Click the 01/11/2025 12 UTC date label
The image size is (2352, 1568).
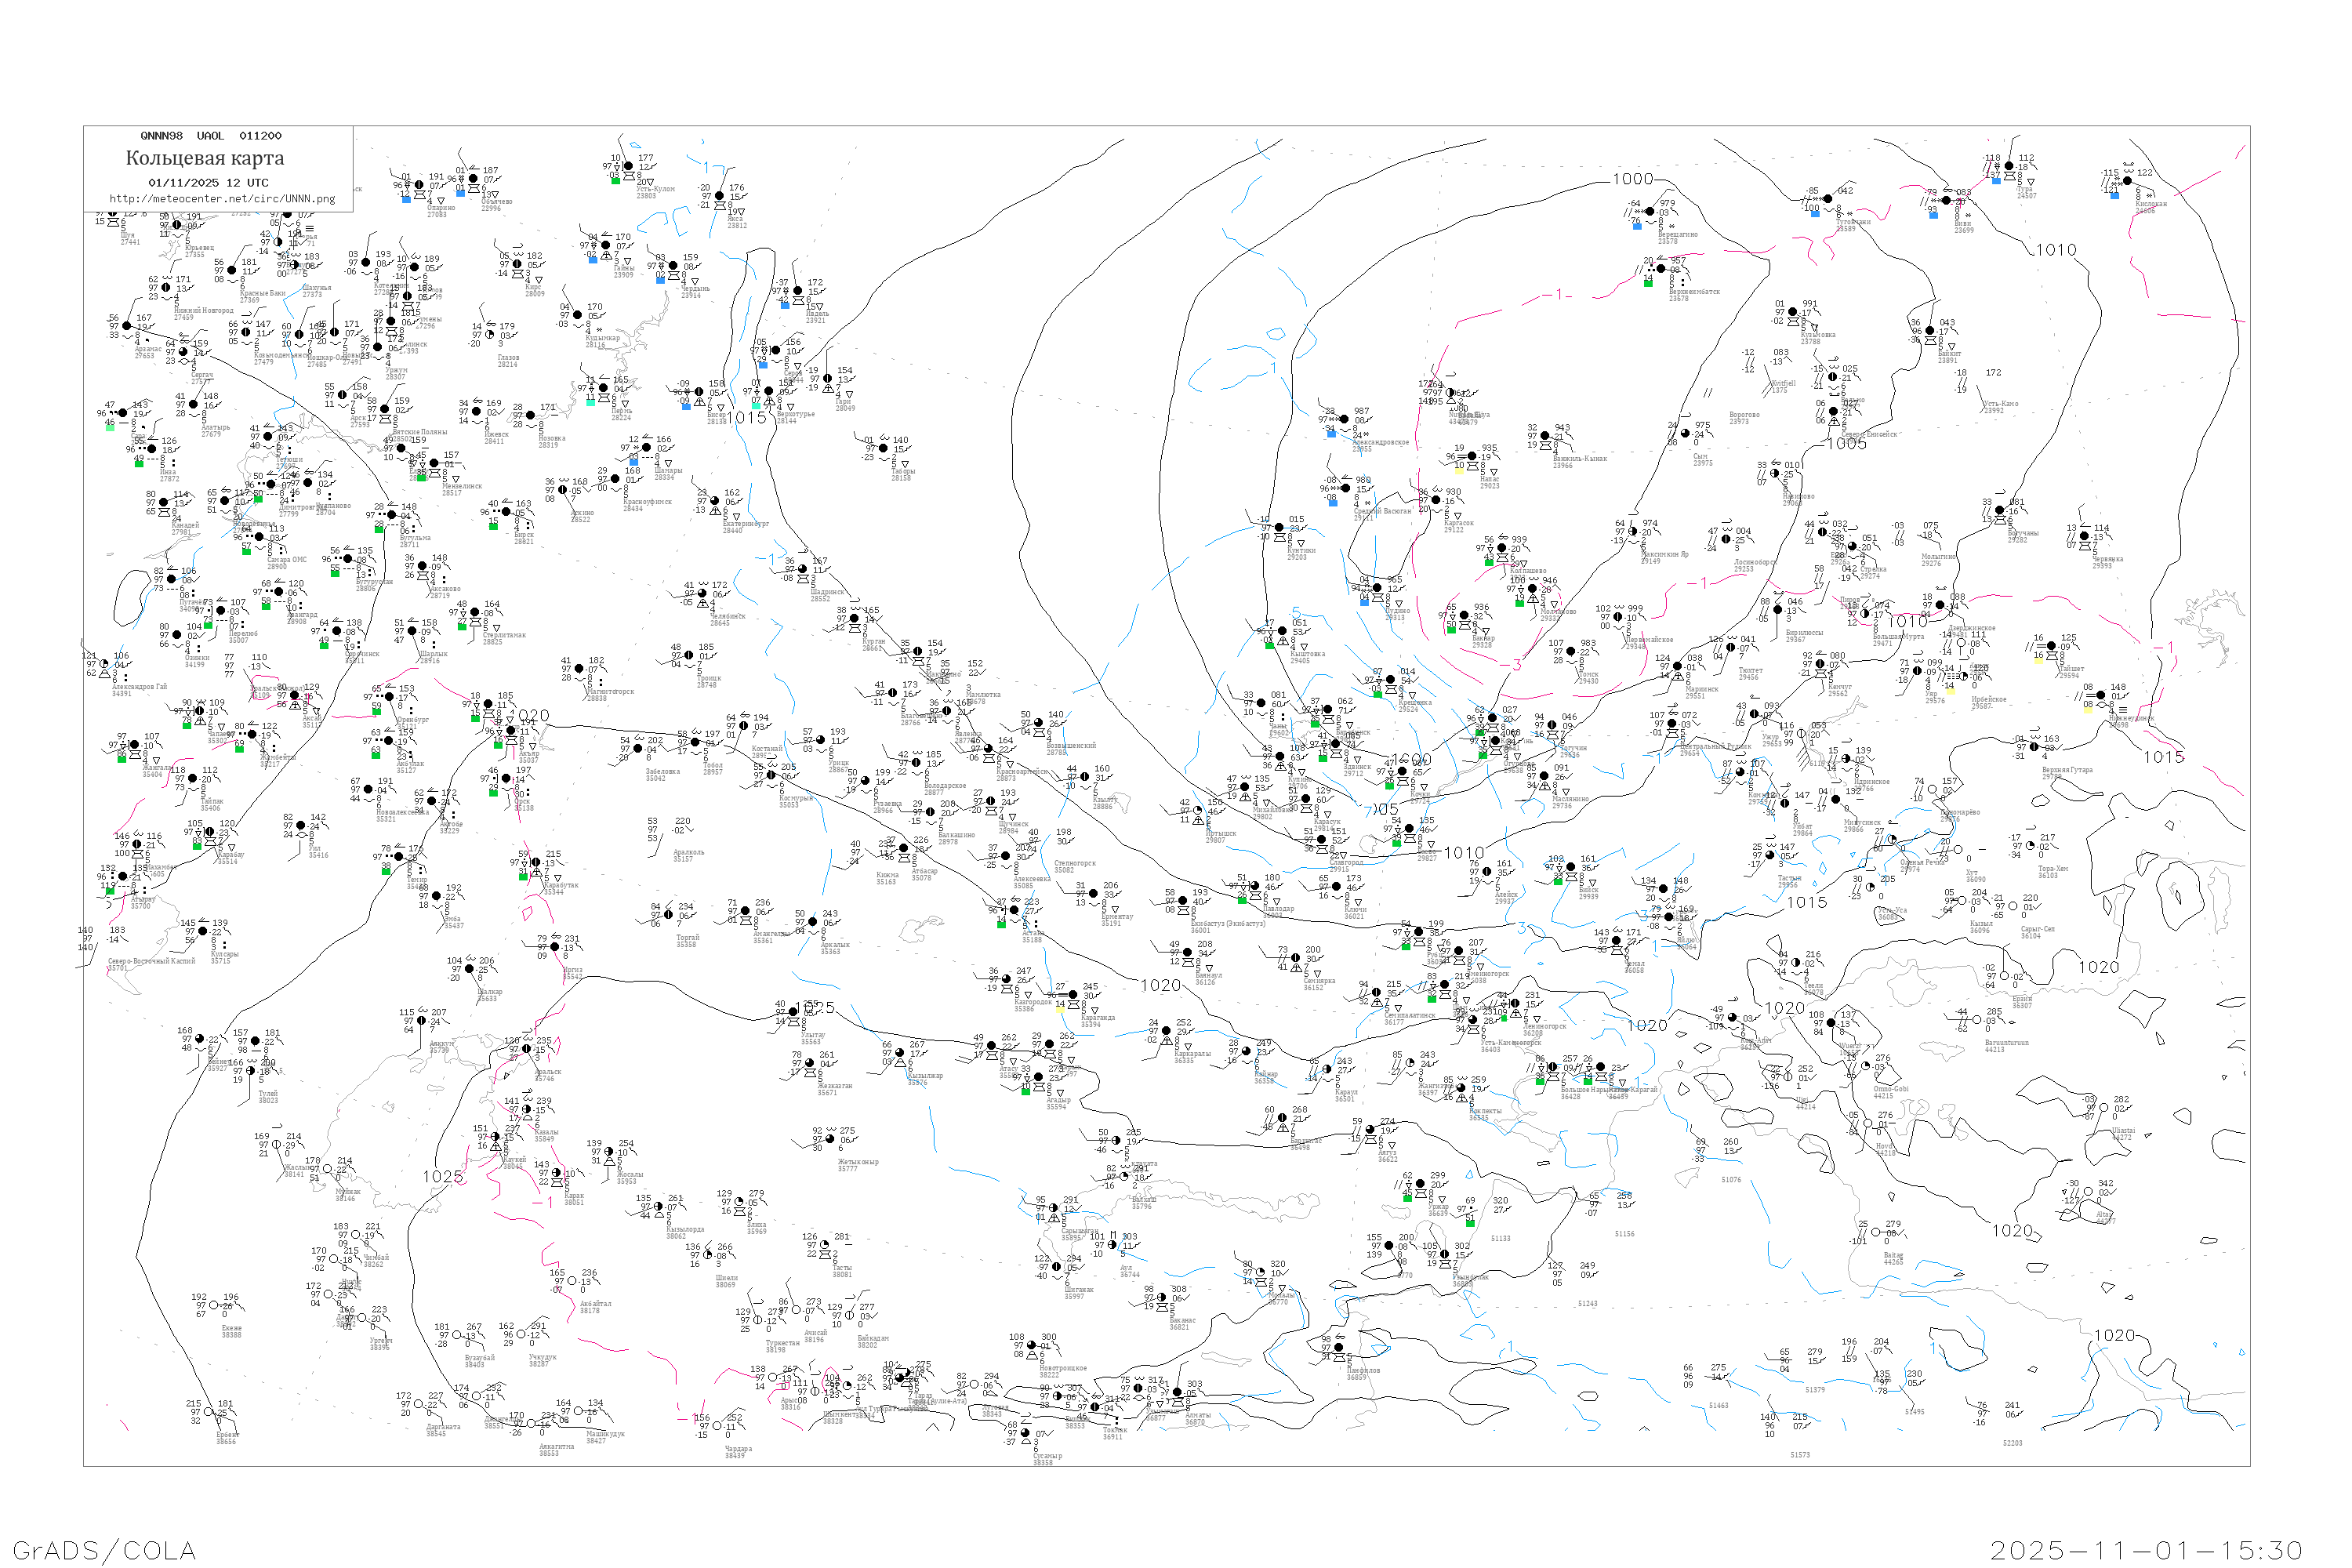point(208,183)
